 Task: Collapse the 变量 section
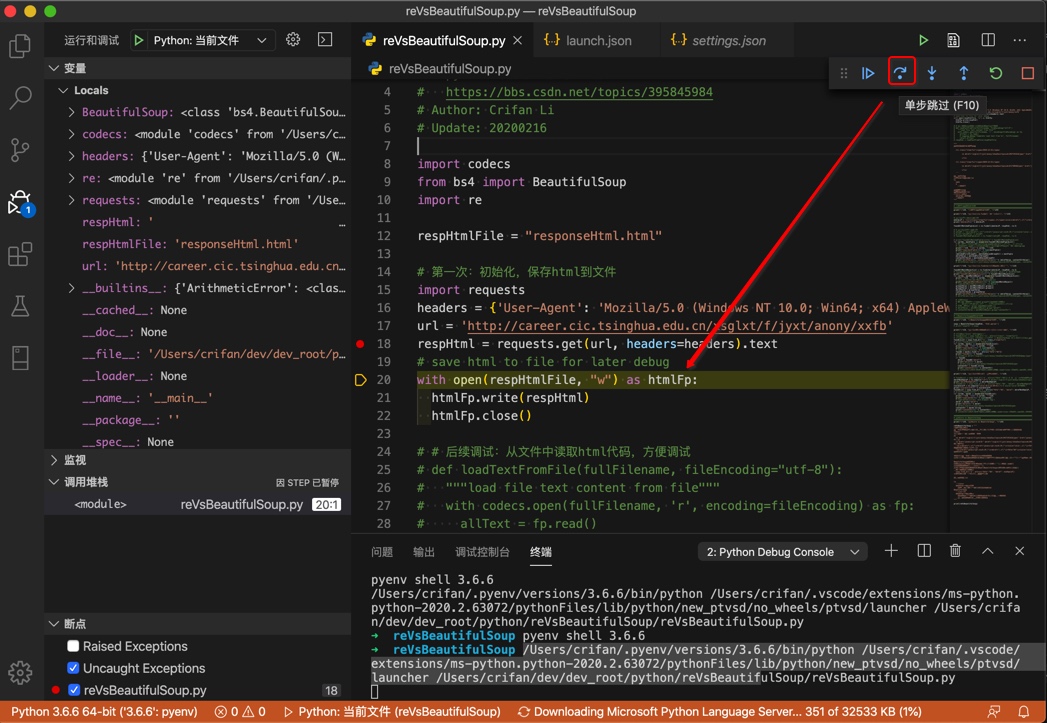click(54, 68)
